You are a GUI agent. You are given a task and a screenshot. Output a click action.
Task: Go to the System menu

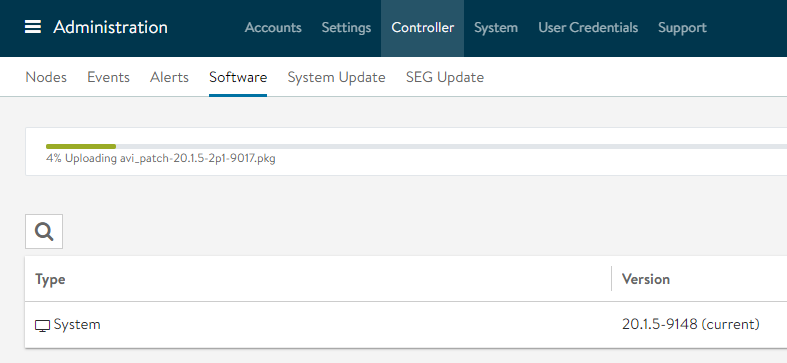coord(496,27)
